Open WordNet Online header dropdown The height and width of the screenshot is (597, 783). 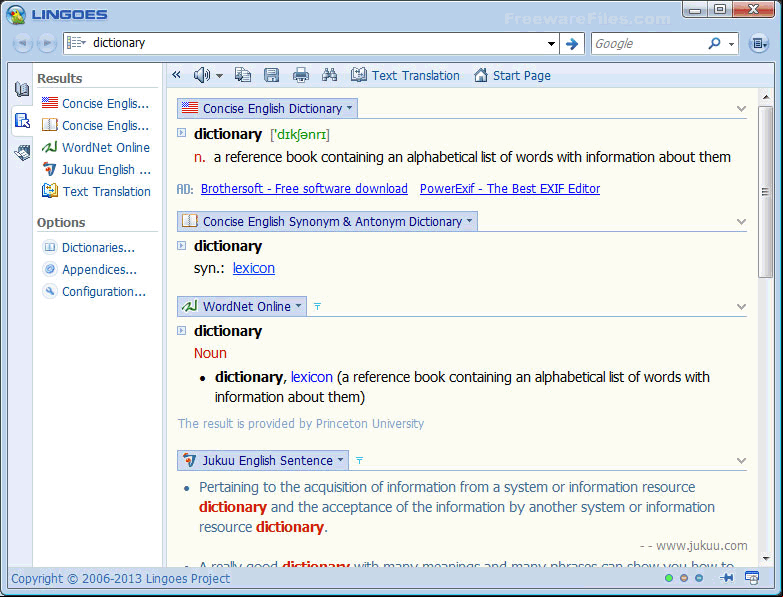299,305
